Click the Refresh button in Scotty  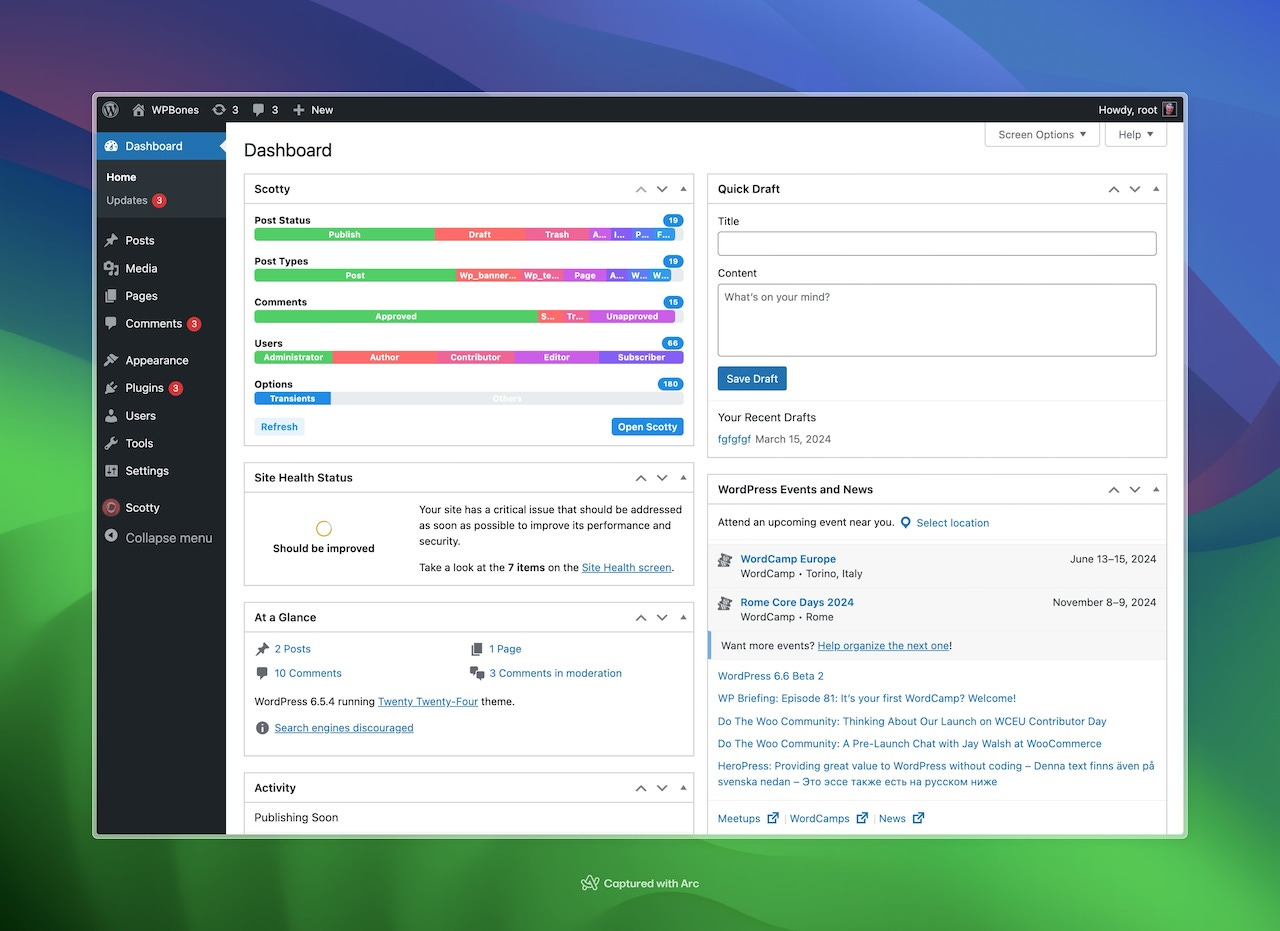click(279, 427)
